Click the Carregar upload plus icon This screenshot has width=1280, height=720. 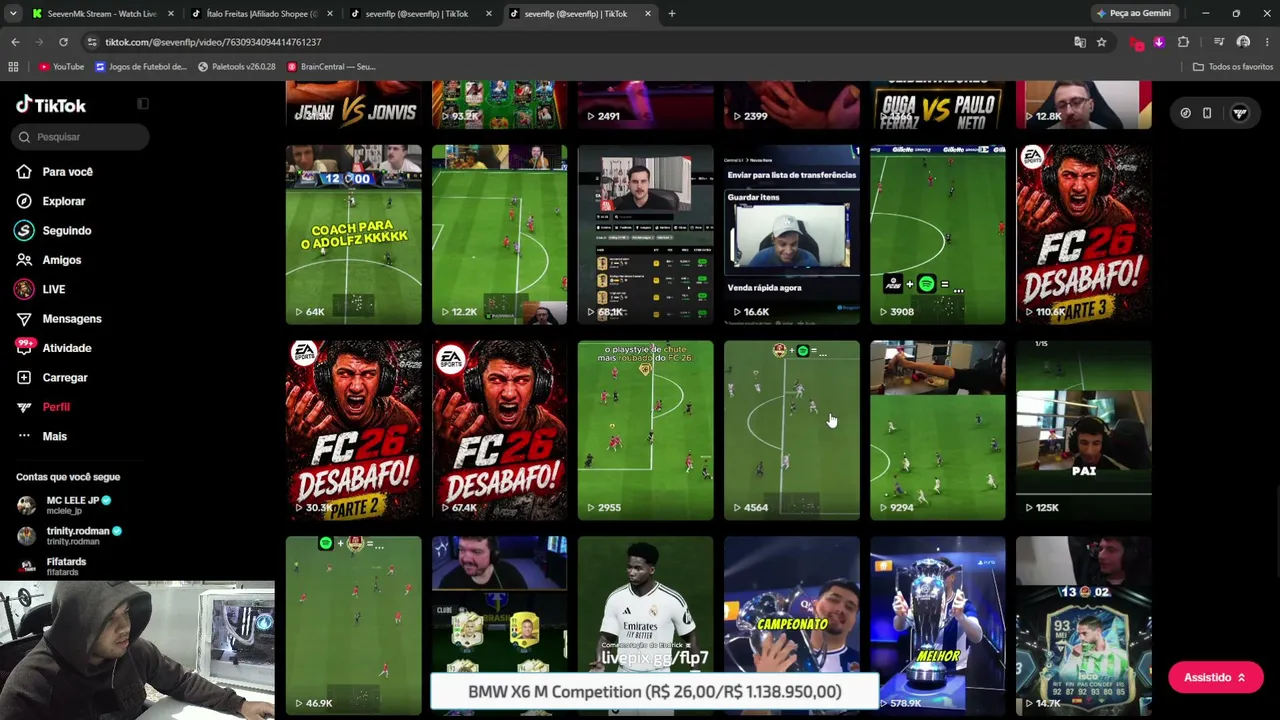24,378
